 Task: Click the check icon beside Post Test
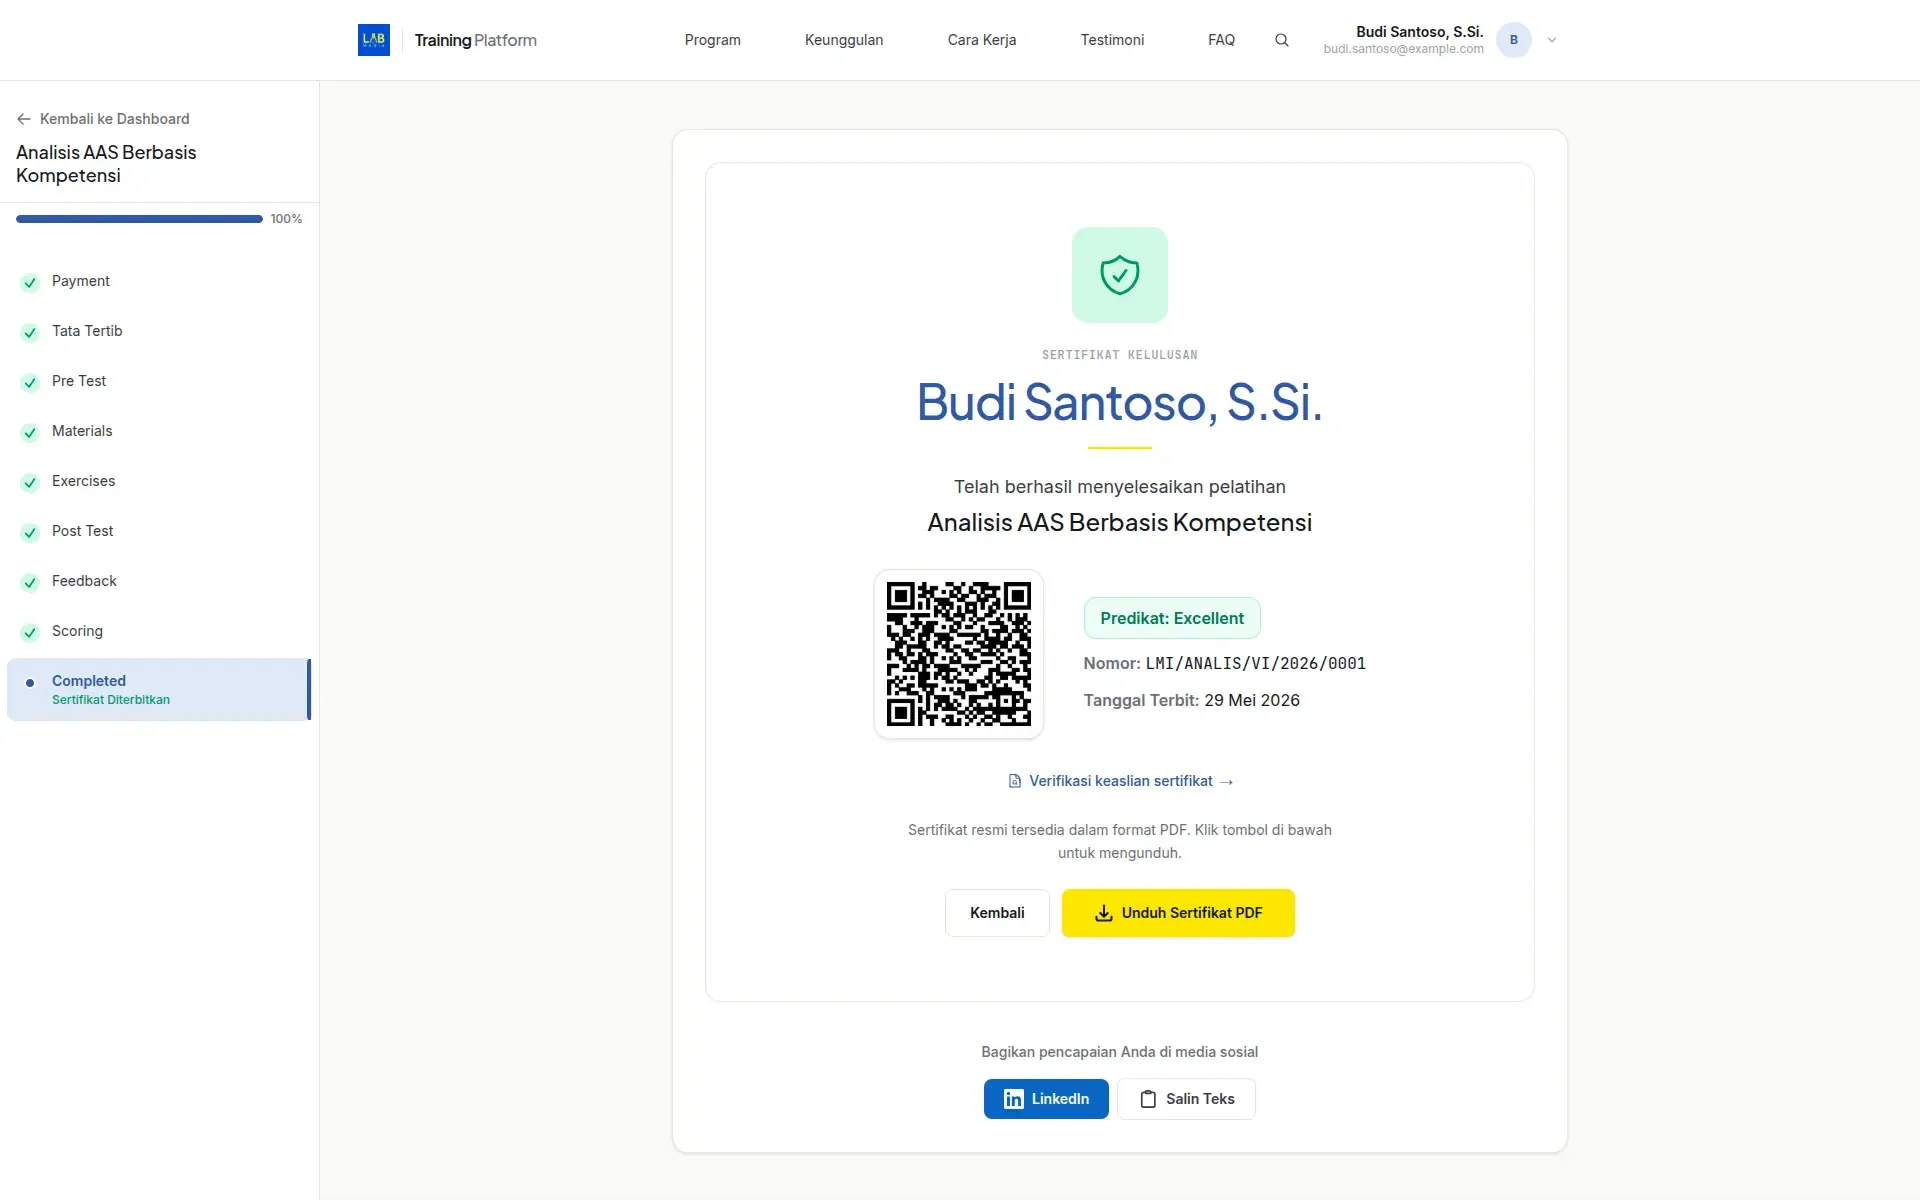[30, 532]
